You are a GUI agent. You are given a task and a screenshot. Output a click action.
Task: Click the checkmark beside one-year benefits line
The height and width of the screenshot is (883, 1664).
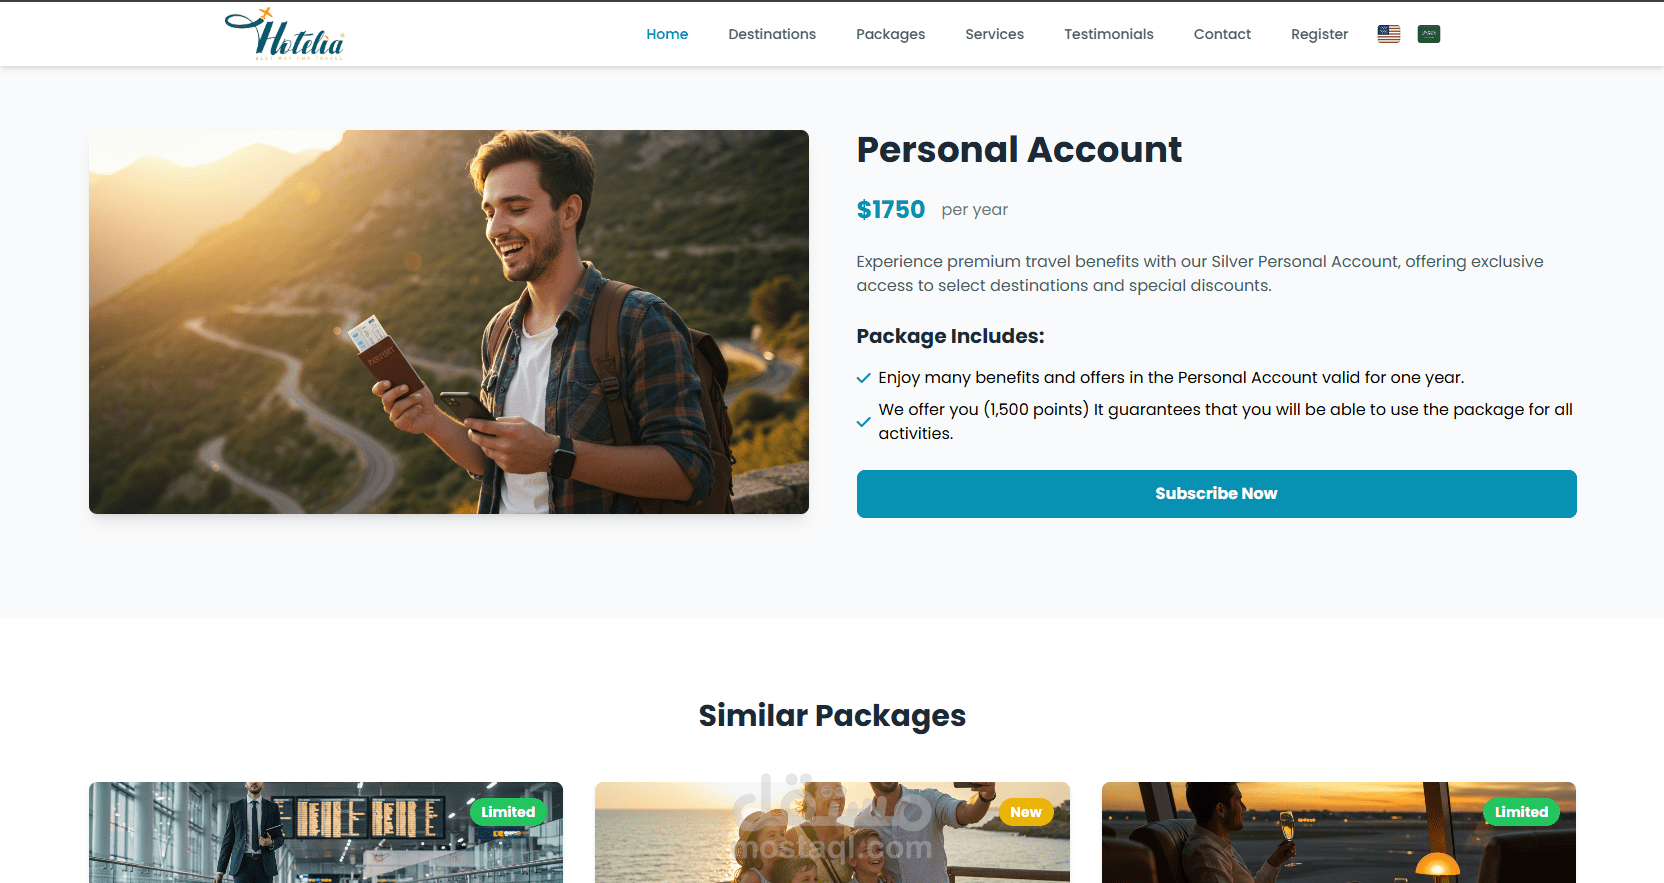click(x=863, y=378)
